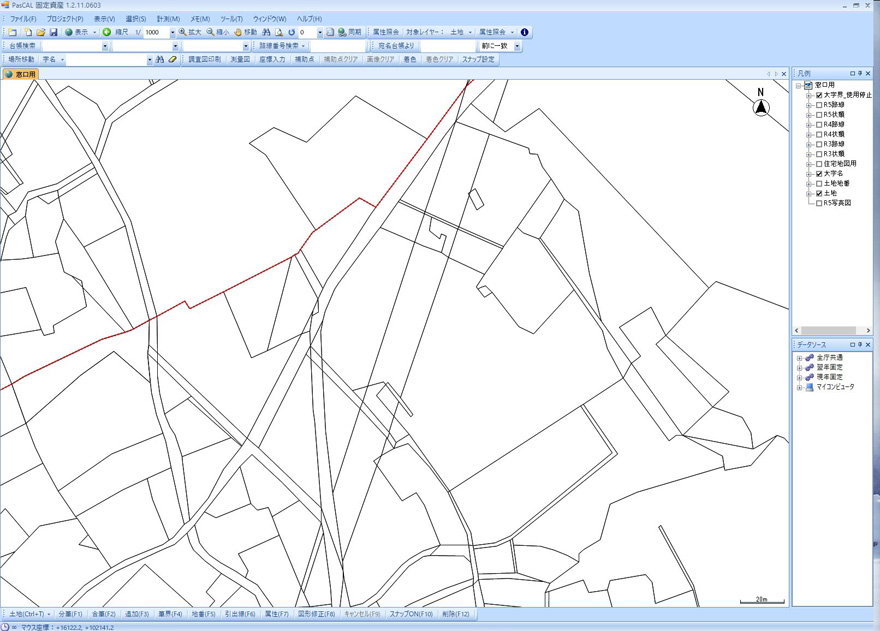880x631 pixels.
Task: Click the open folder icon in toolbar
Action: [40, 33]
